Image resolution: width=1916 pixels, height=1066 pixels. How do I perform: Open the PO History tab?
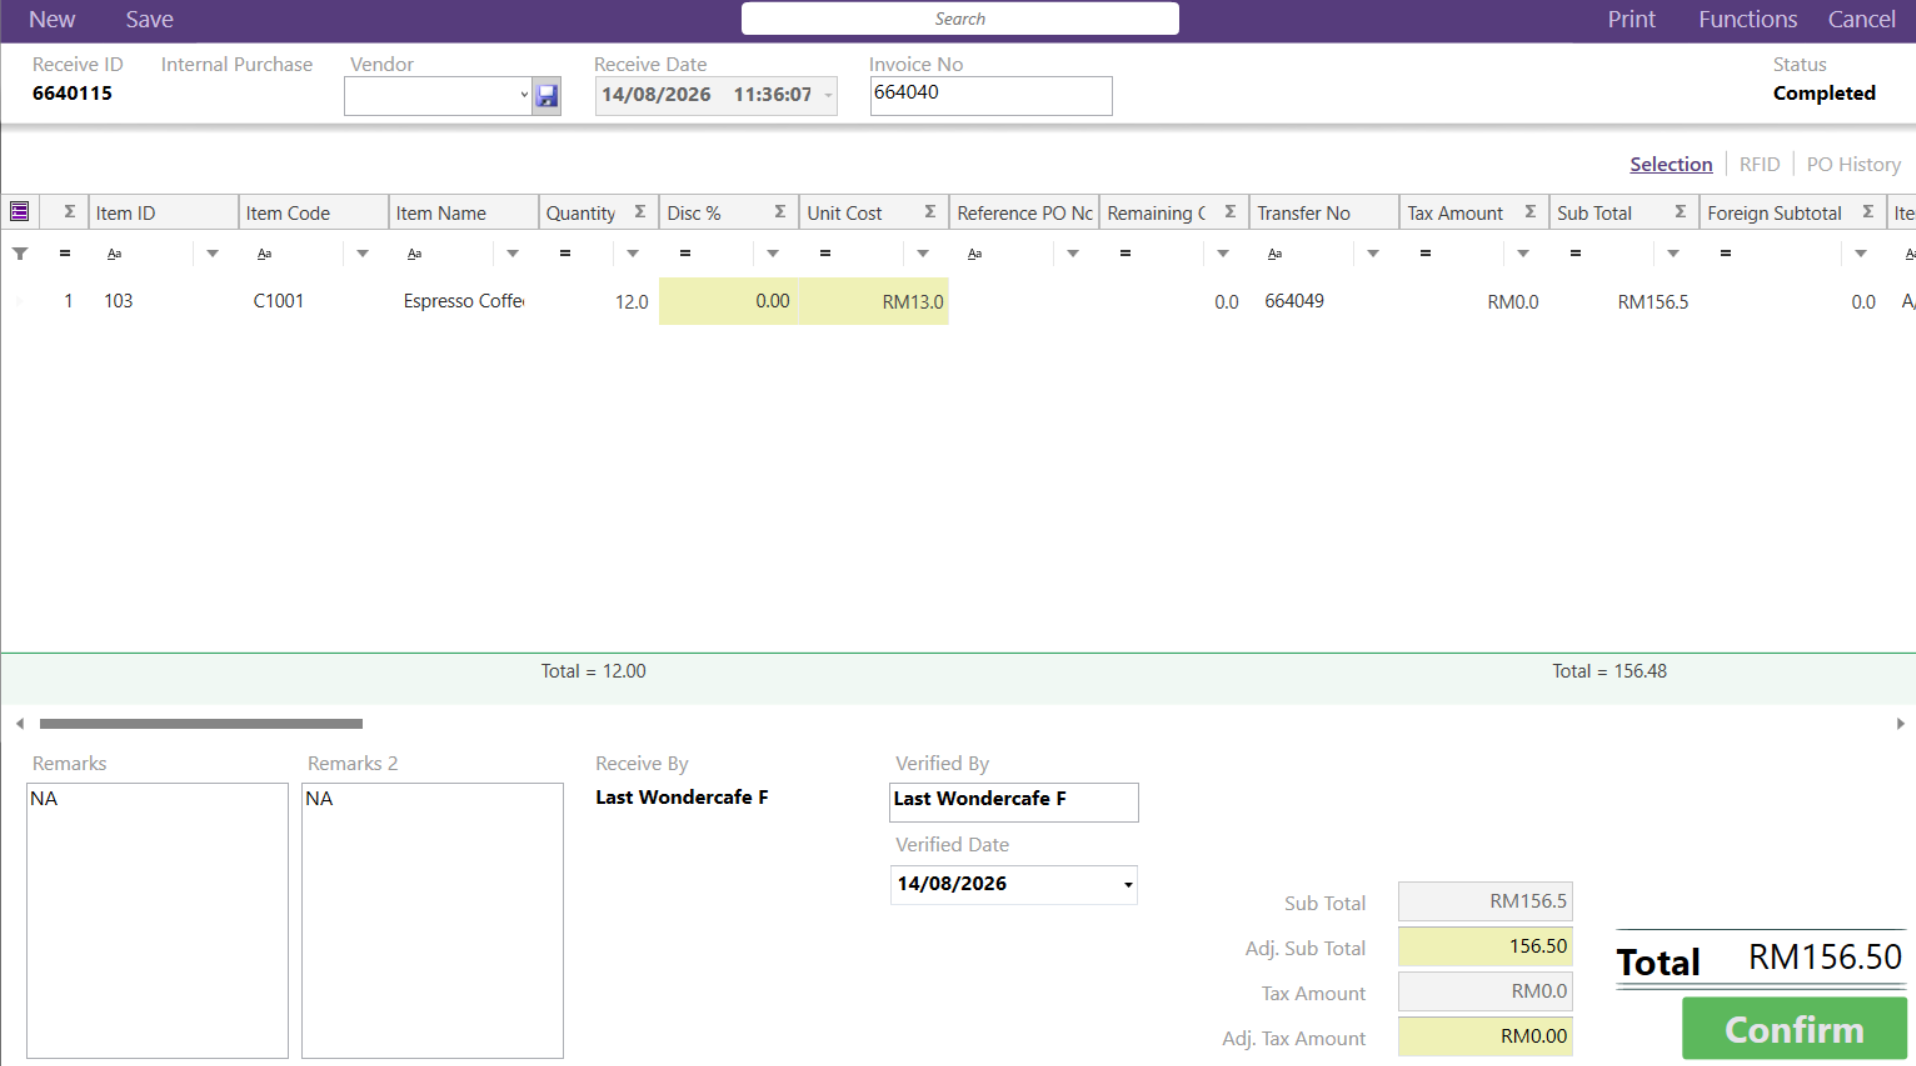point(1853,164)
